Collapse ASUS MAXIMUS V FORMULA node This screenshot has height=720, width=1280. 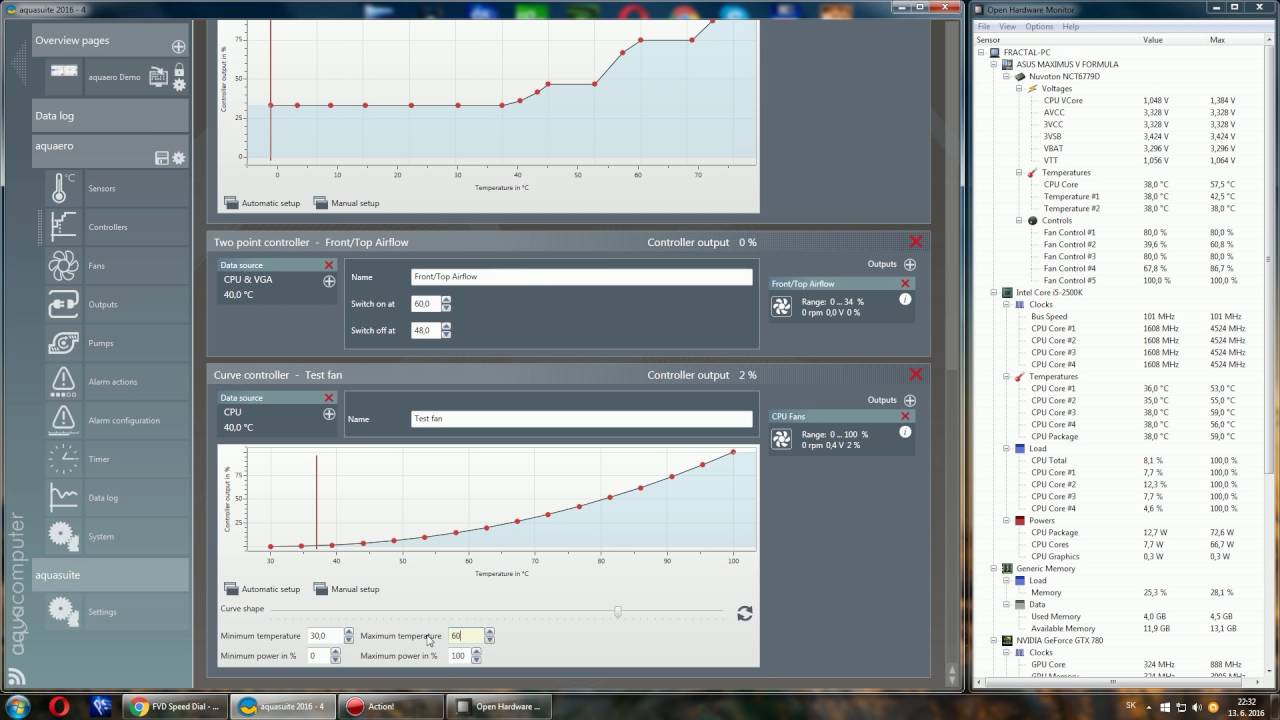coord(994,64)
